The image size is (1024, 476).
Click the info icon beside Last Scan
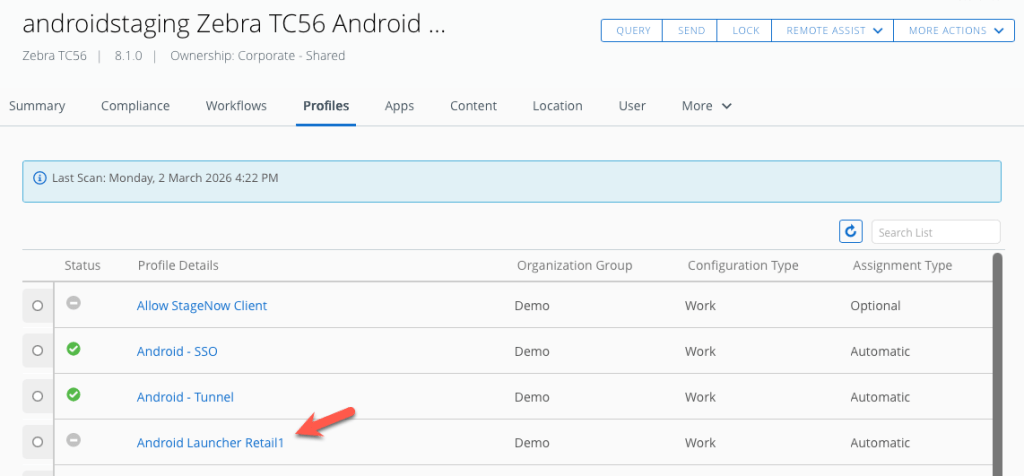40,178
